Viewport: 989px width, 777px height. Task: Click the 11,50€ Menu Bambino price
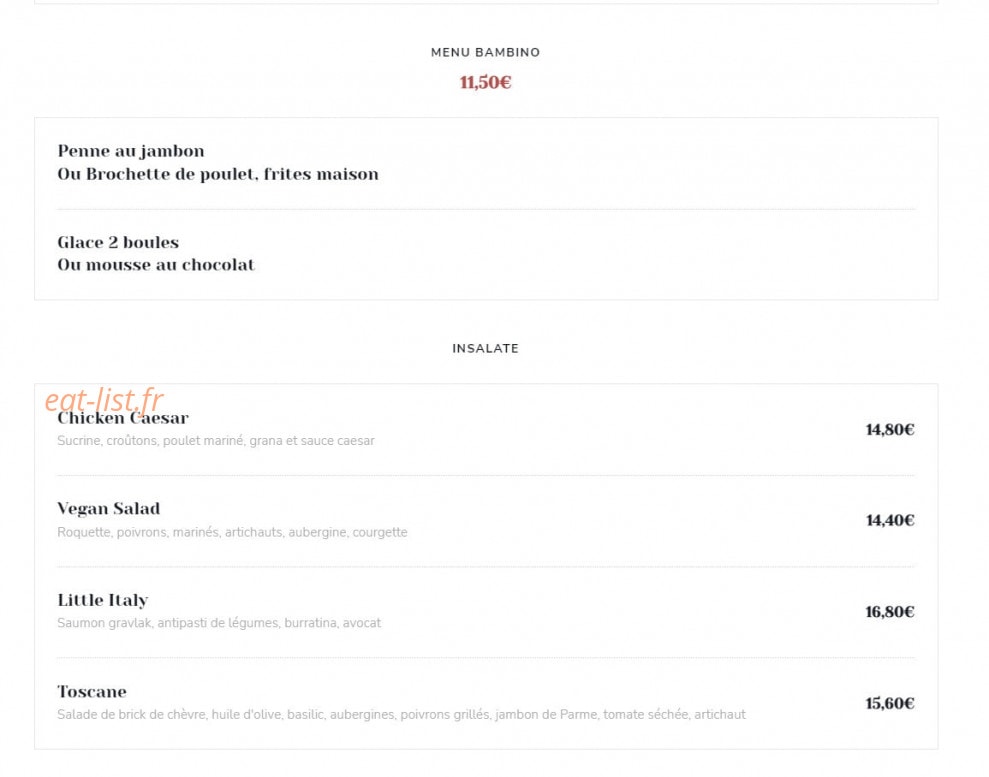point(485,82)
